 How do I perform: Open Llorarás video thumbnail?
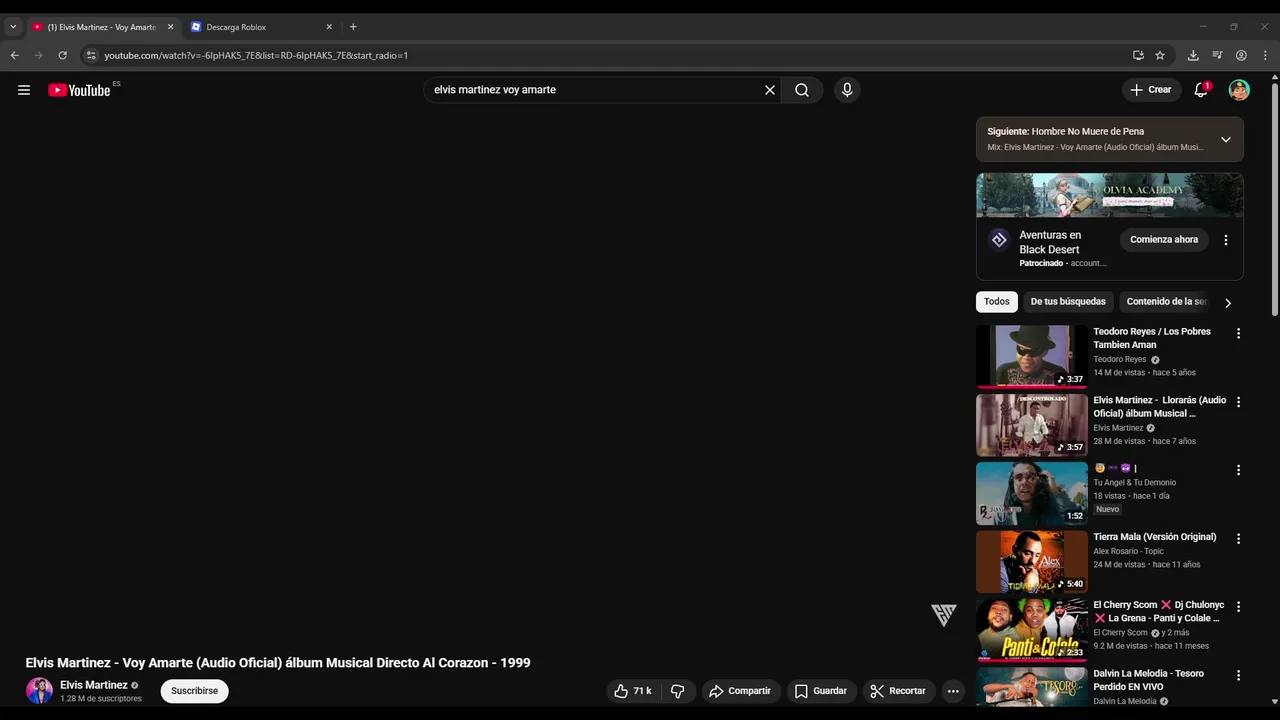tap(1032, 425)
